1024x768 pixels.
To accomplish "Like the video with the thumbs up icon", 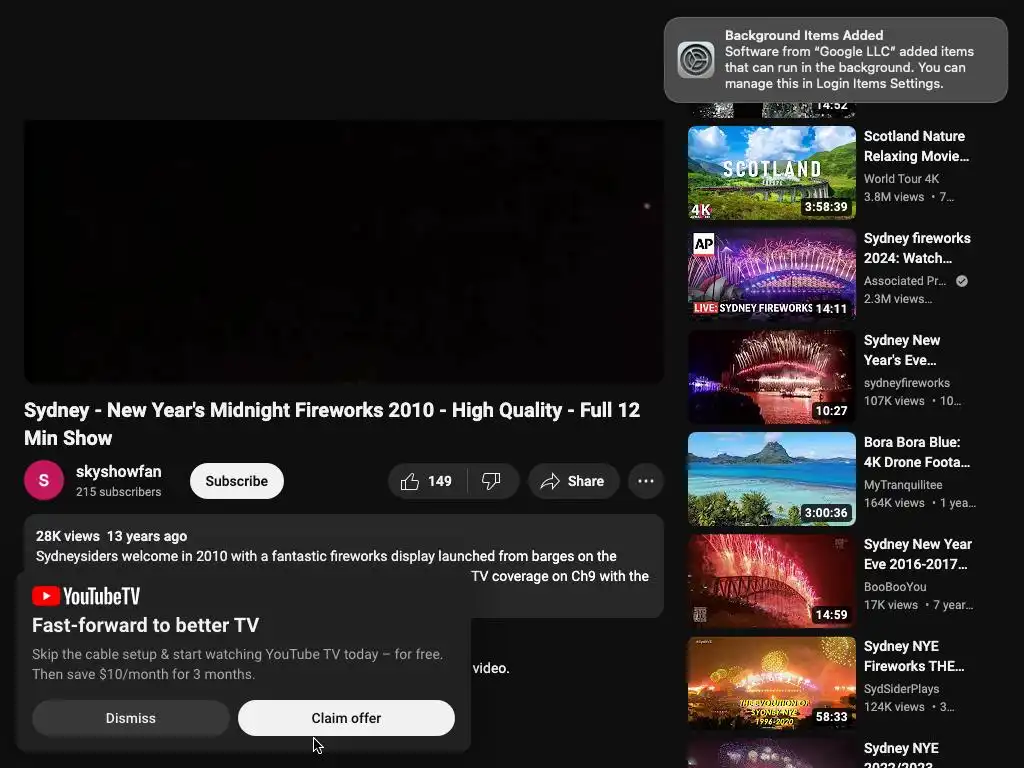I will [x=409, y=481].
